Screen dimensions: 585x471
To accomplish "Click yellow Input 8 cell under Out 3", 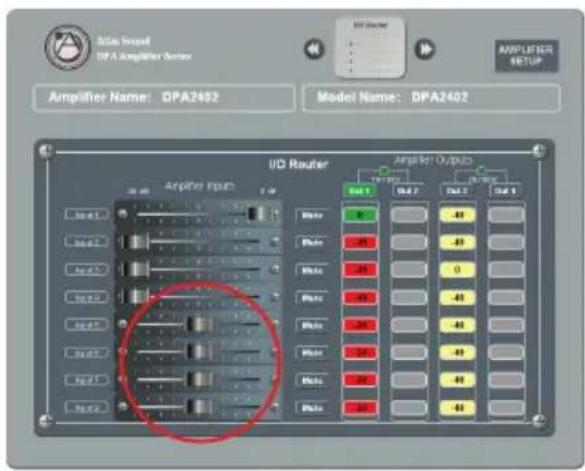I will coord(457,408).
